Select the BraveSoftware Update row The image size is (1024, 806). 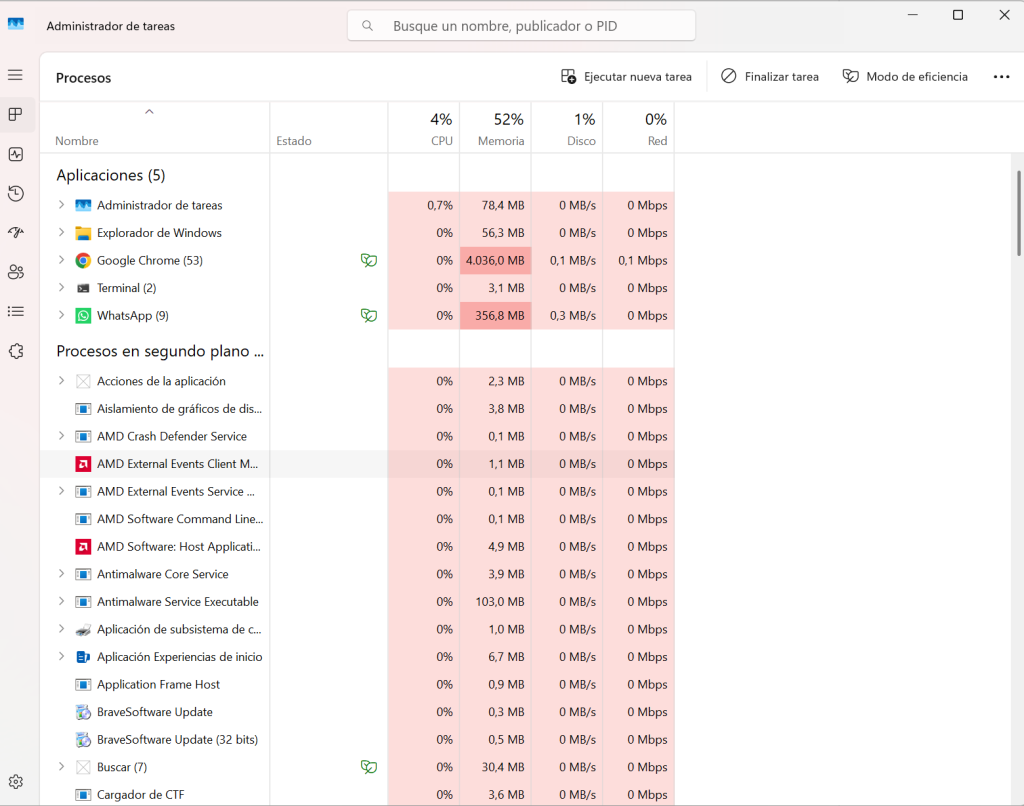357,712
